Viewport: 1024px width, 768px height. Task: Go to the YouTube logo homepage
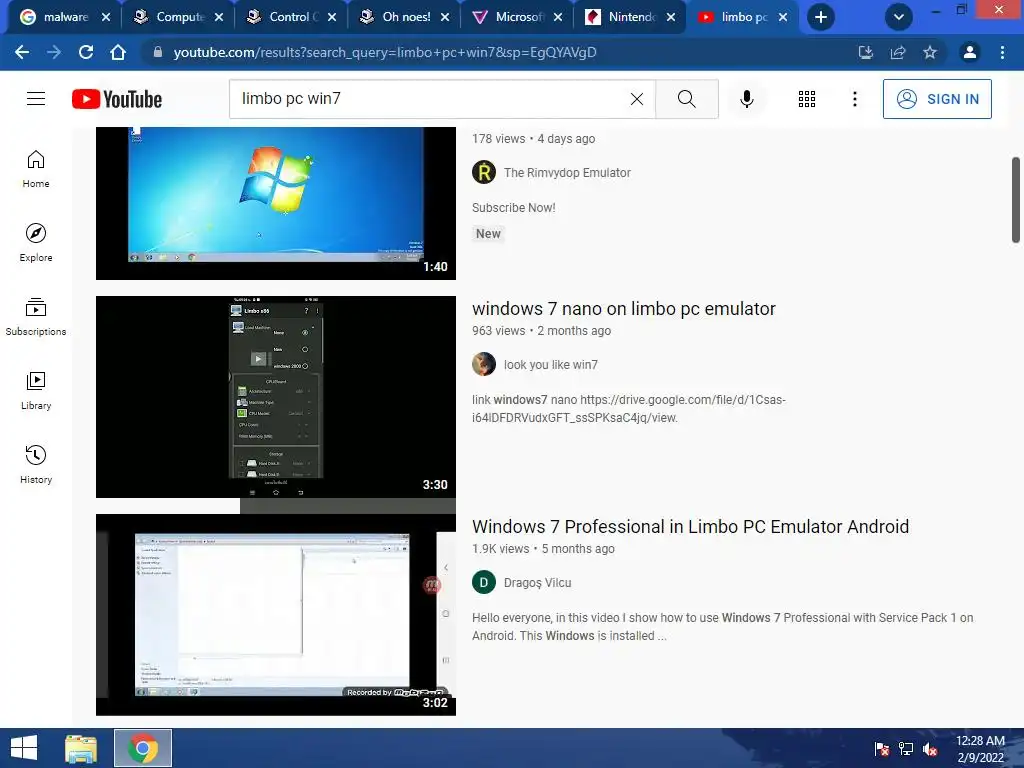point(117,99)
